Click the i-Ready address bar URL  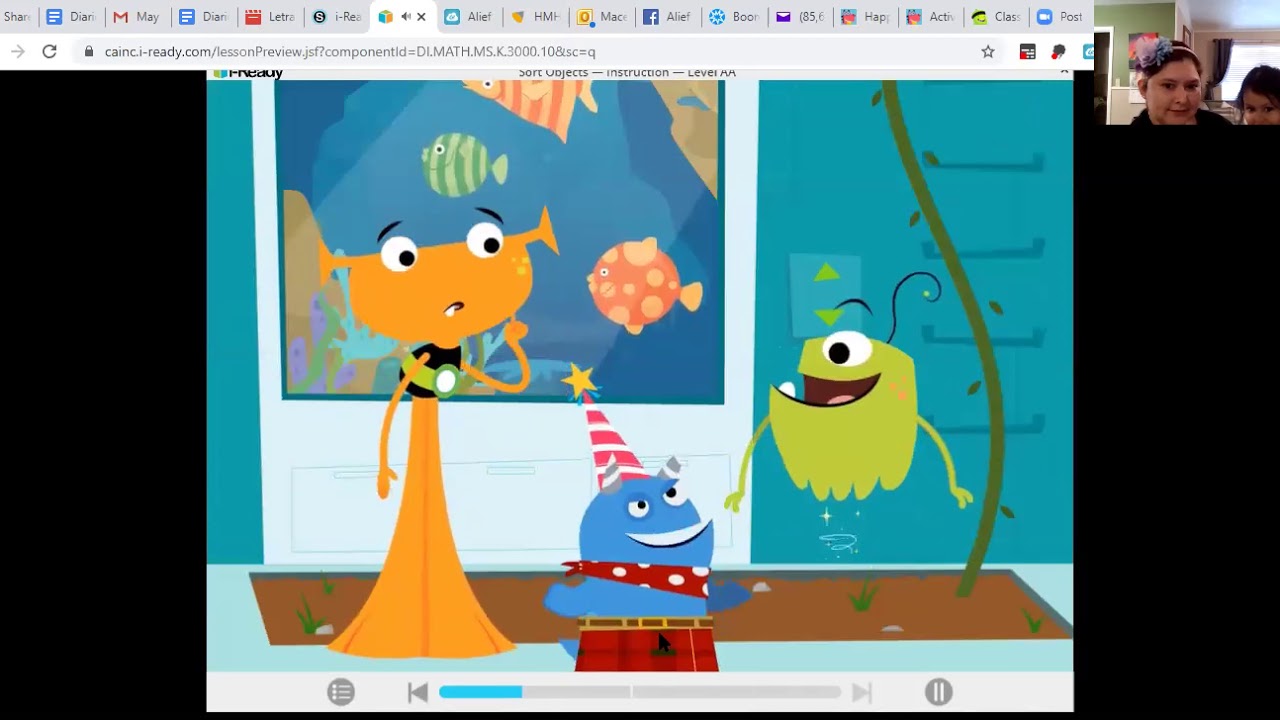click(350, 51)
